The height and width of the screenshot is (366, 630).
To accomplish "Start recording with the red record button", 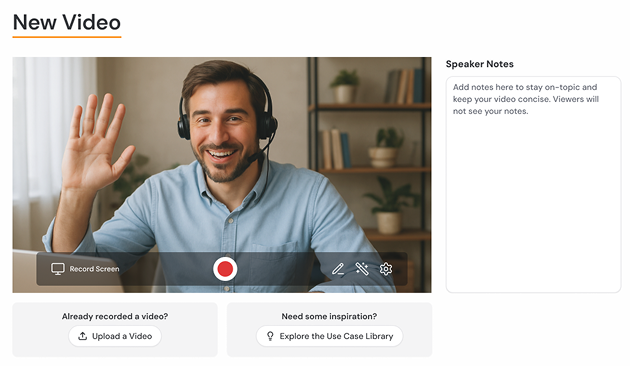I will (225, 269).
